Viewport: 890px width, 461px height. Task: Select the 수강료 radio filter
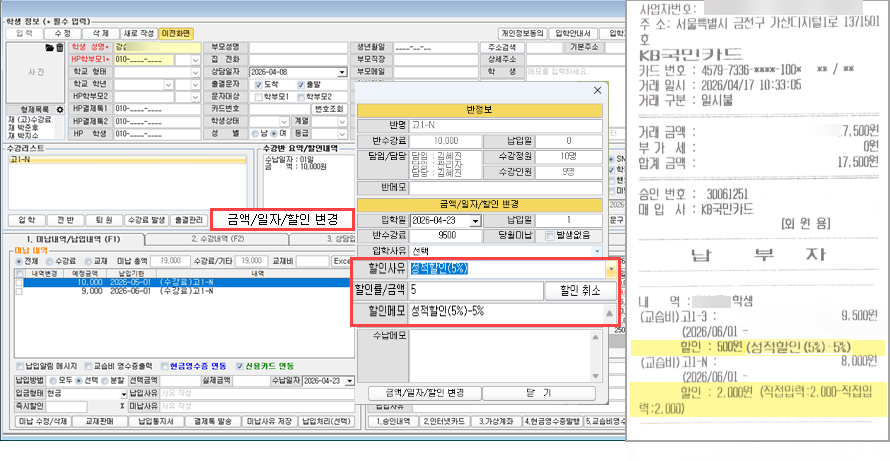coord(48,260)
